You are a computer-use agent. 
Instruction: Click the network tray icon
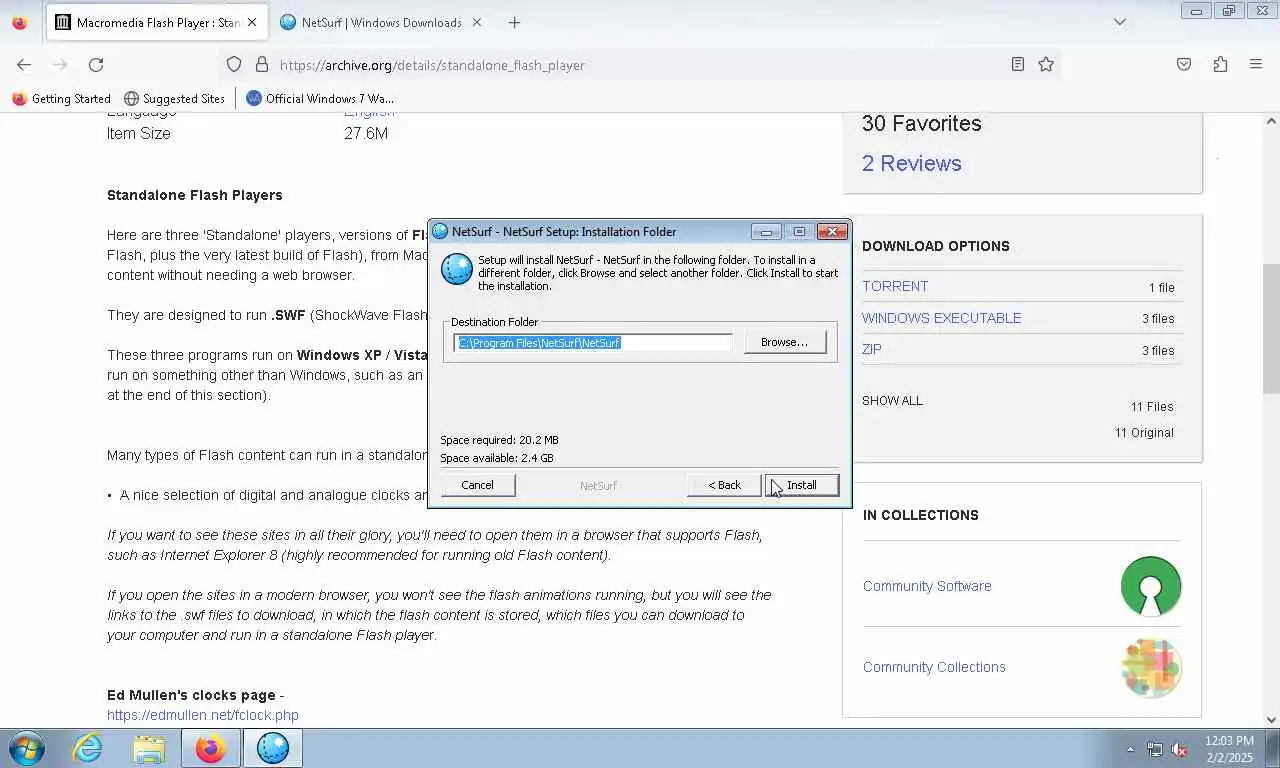click(x=1155, y=749)
